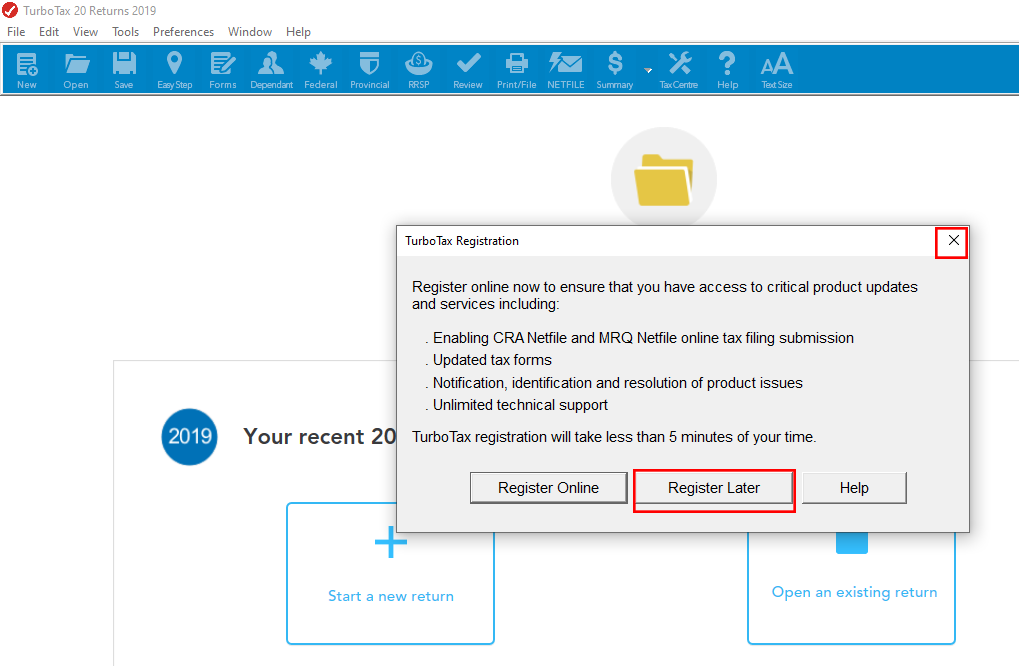Click the 'Unlimited technical support' bullet text
This screenshot has width=1019, height=666.
(520, 405)
